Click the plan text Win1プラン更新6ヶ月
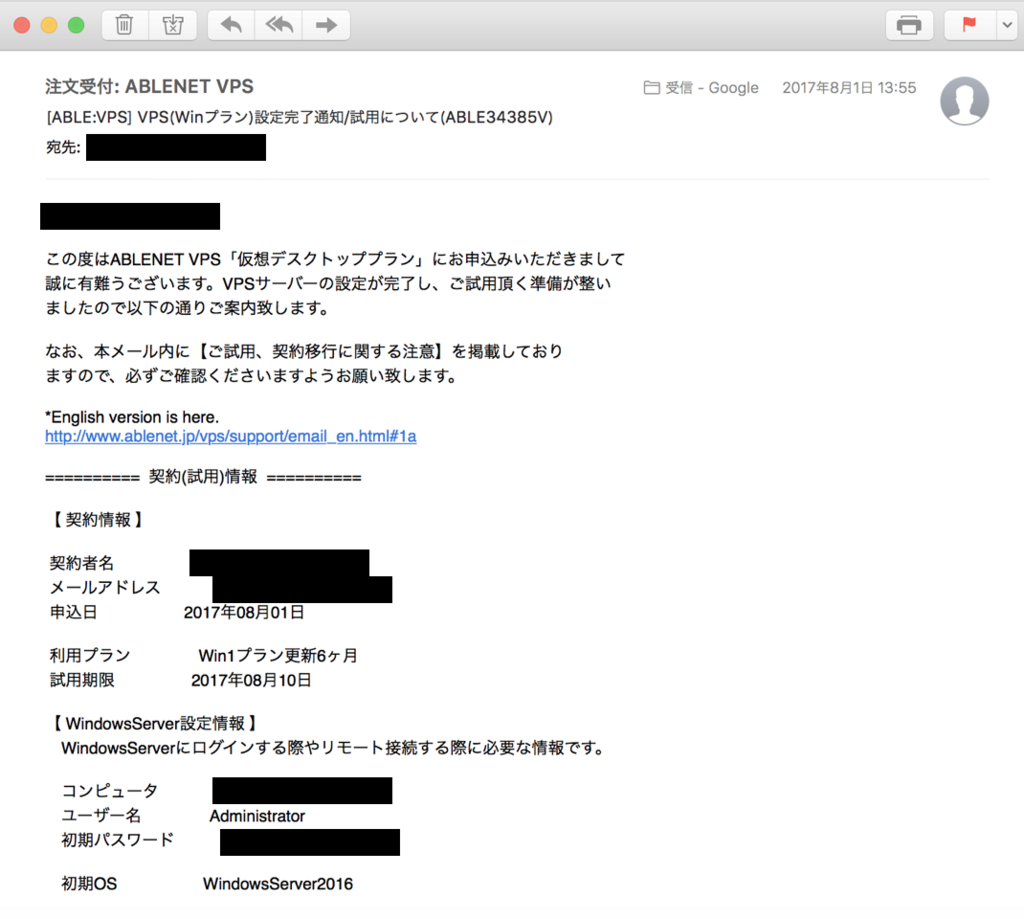 [x=278, y=655]
